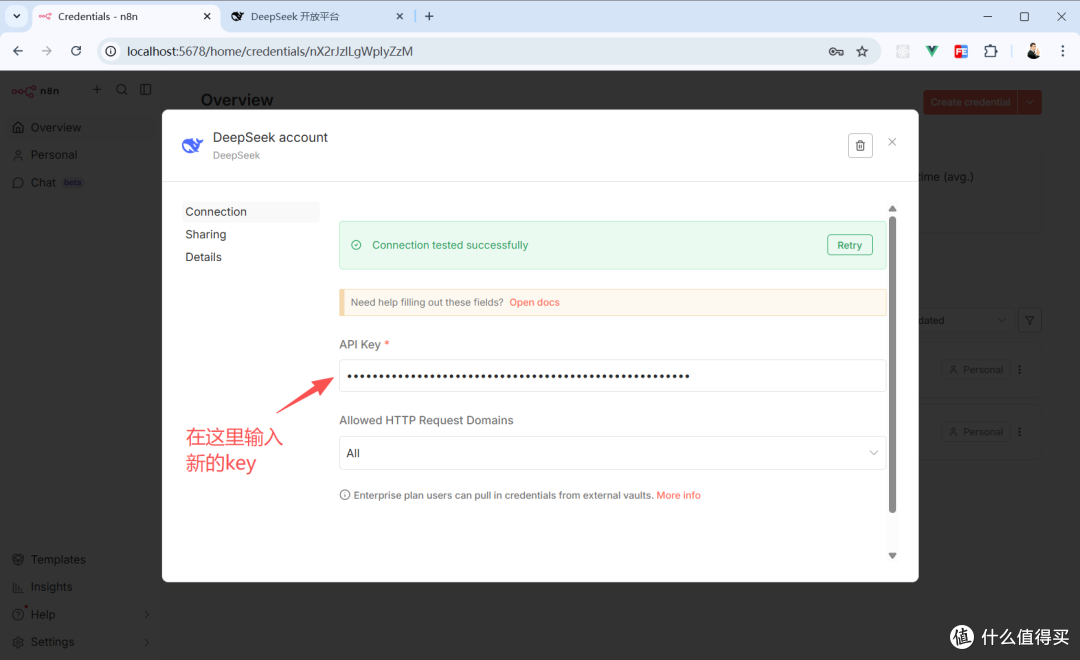Click the 'DeepSeek account' credential title

click(x=270, y=137)
